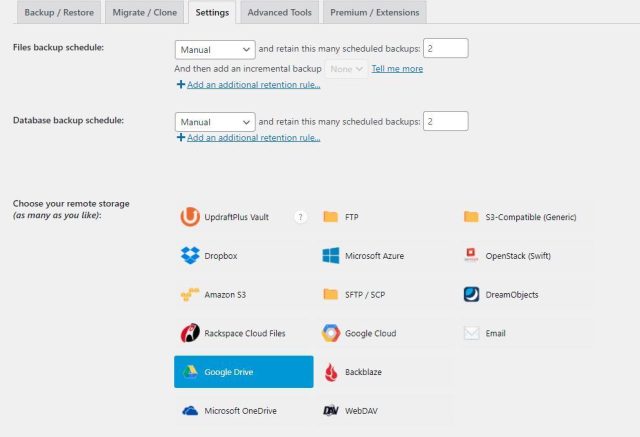Click the Google Drive icon
This screenshot has height=437, width=640.
tap(190, 372)
